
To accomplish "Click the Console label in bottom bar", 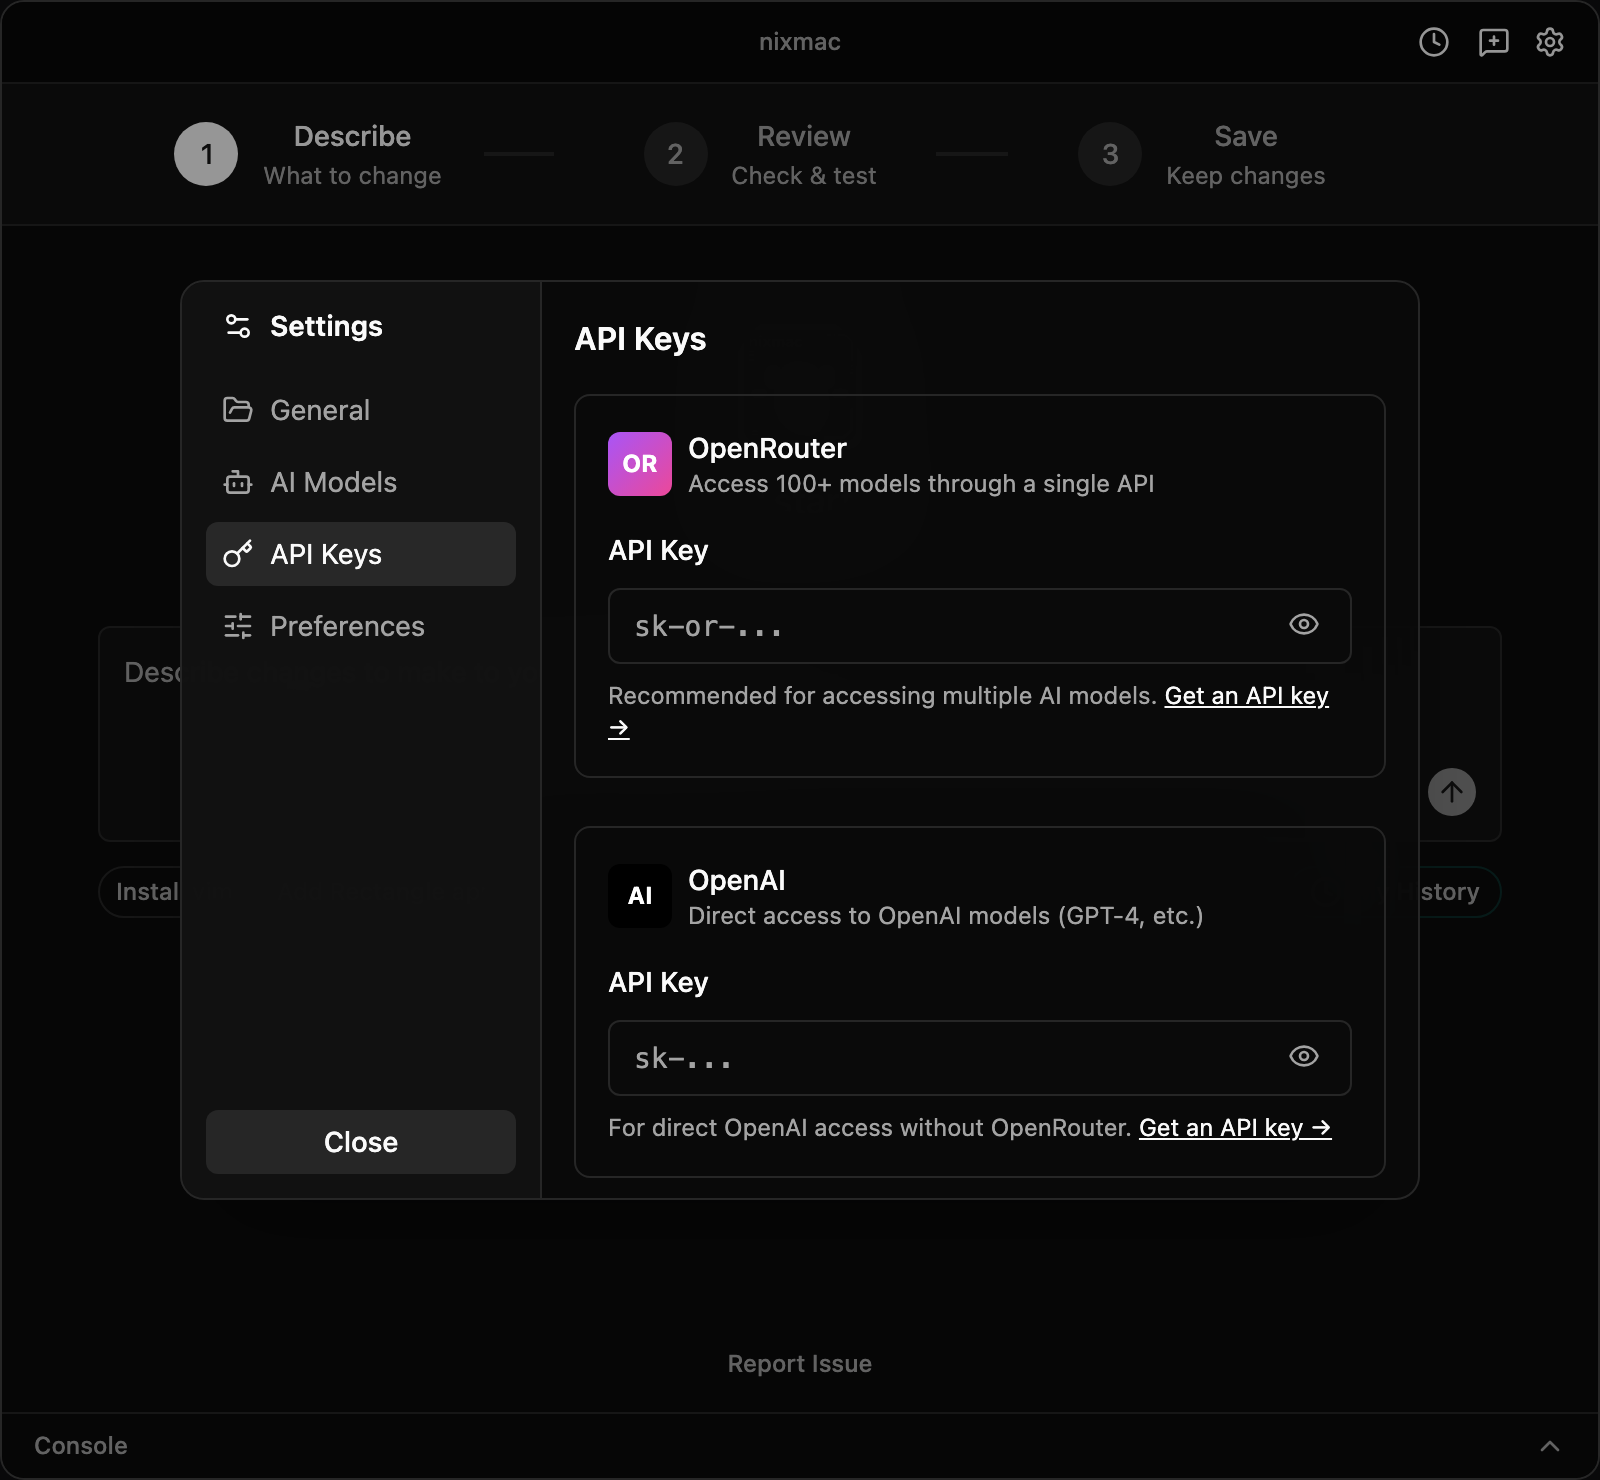I will click(81, 1446).
